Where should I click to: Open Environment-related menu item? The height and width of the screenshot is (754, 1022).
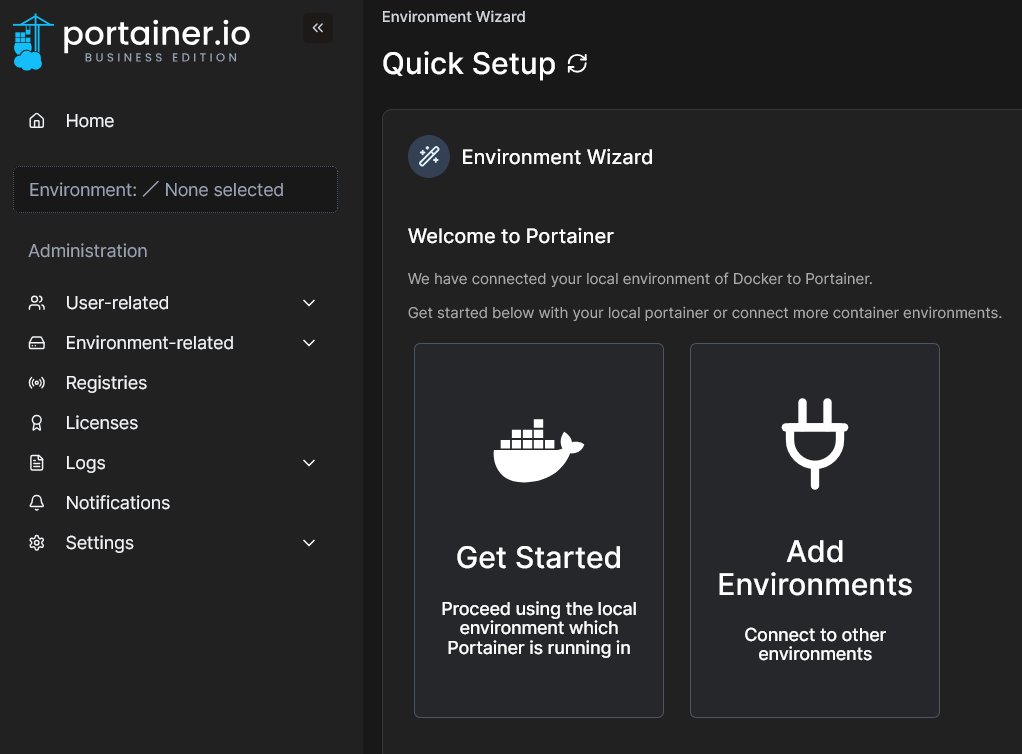pyautogui.click(x=150, y=343)
